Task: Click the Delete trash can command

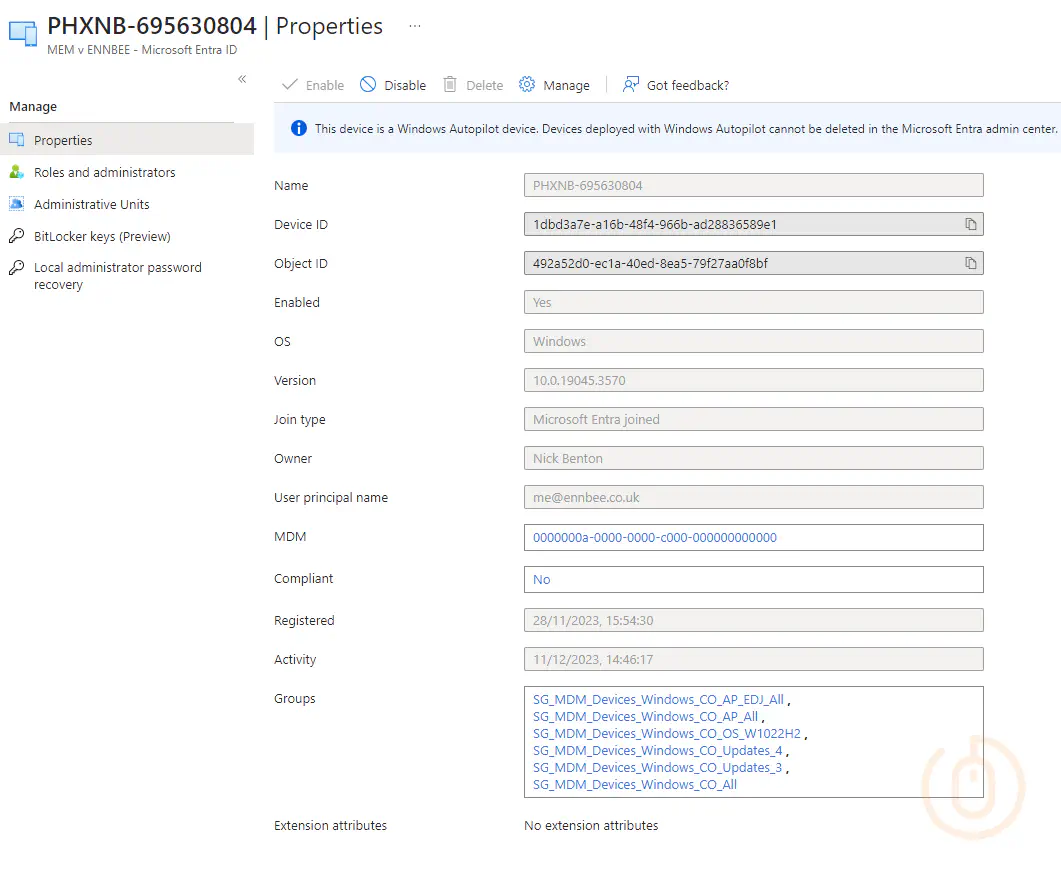Action: coord(473,85)
